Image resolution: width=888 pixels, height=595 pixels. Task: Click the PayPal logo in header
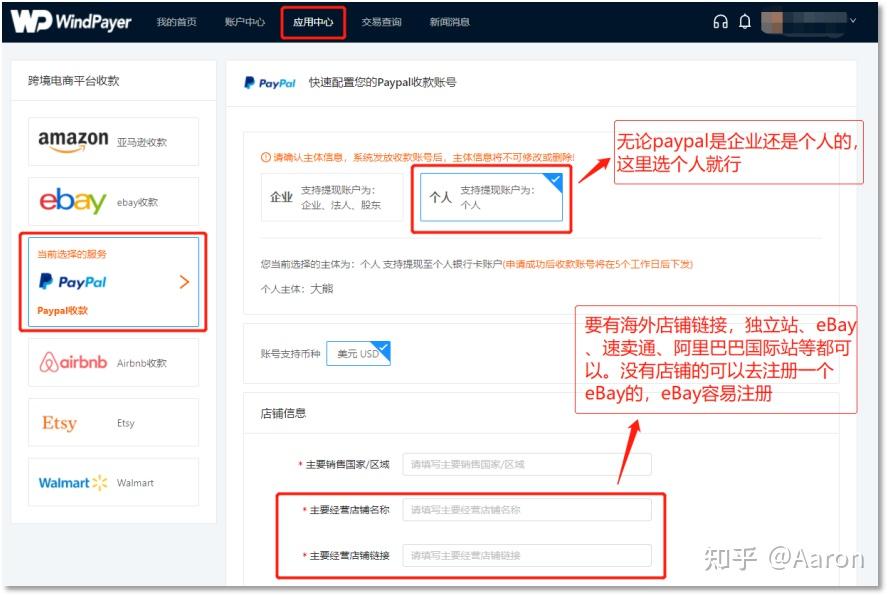[x=270, y=83]
